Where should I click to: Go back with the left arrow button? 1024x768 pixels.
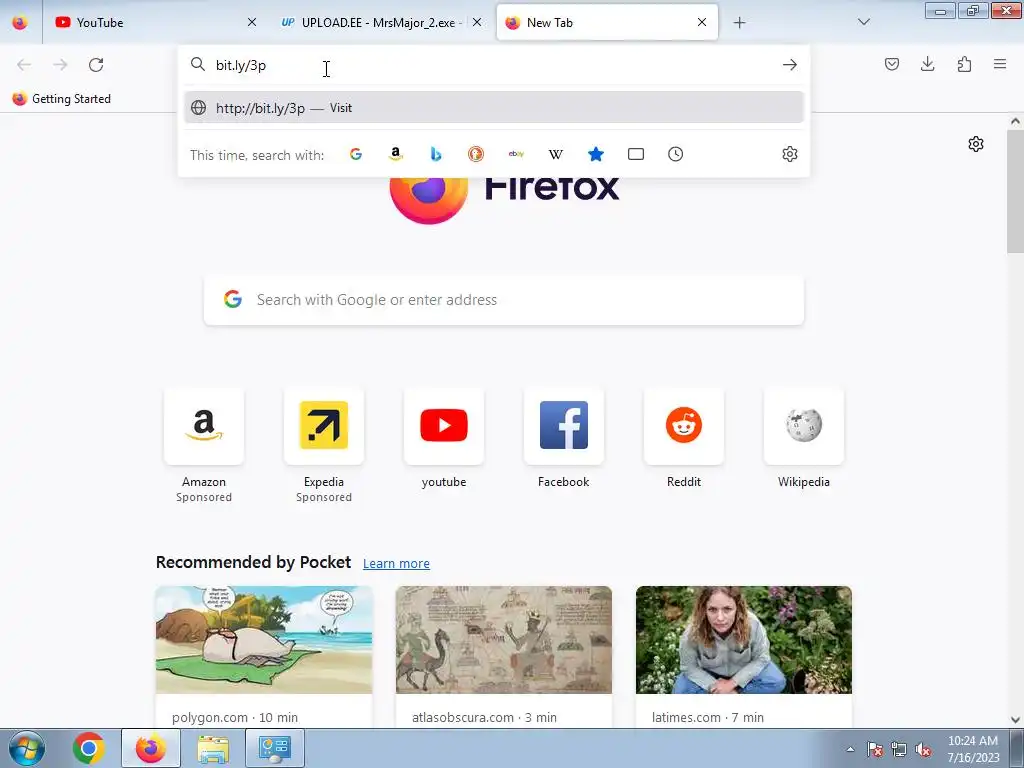[x=24, y=65]
